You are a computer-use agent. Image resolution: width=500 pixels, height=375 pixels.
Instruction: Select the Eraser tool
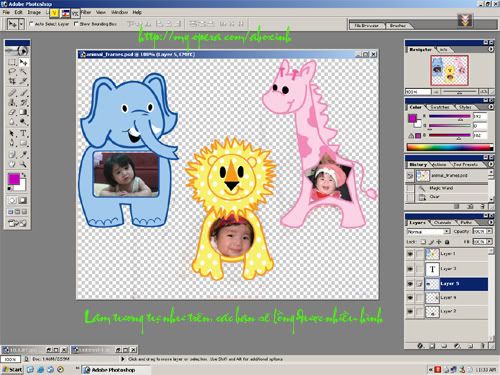[12, 112]
